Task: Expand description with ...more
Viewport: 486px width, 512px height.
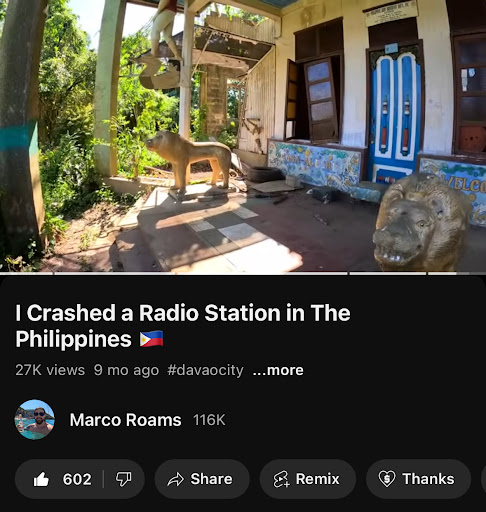Action: [278, 370]
